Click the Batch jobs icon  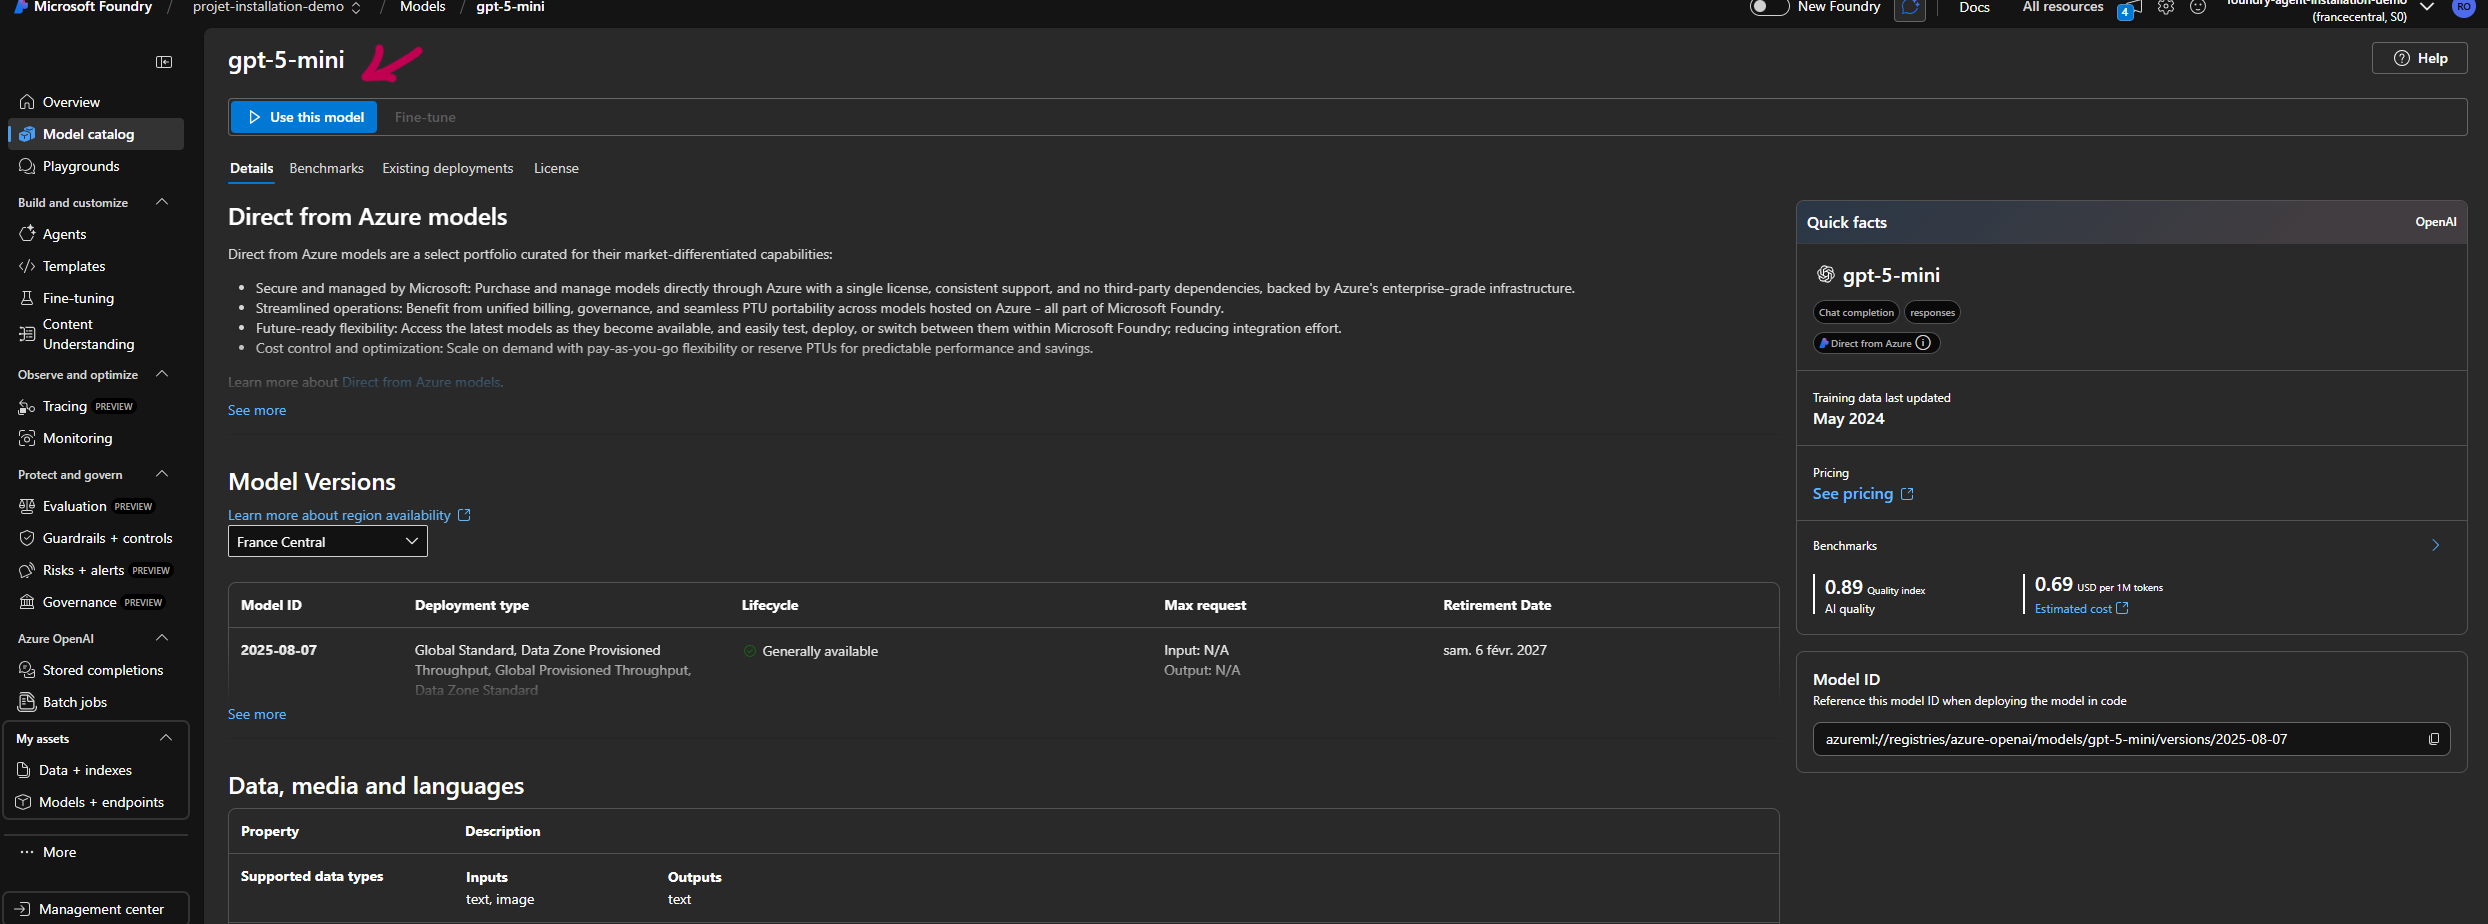pyautogui.click(x=27, y=702)
